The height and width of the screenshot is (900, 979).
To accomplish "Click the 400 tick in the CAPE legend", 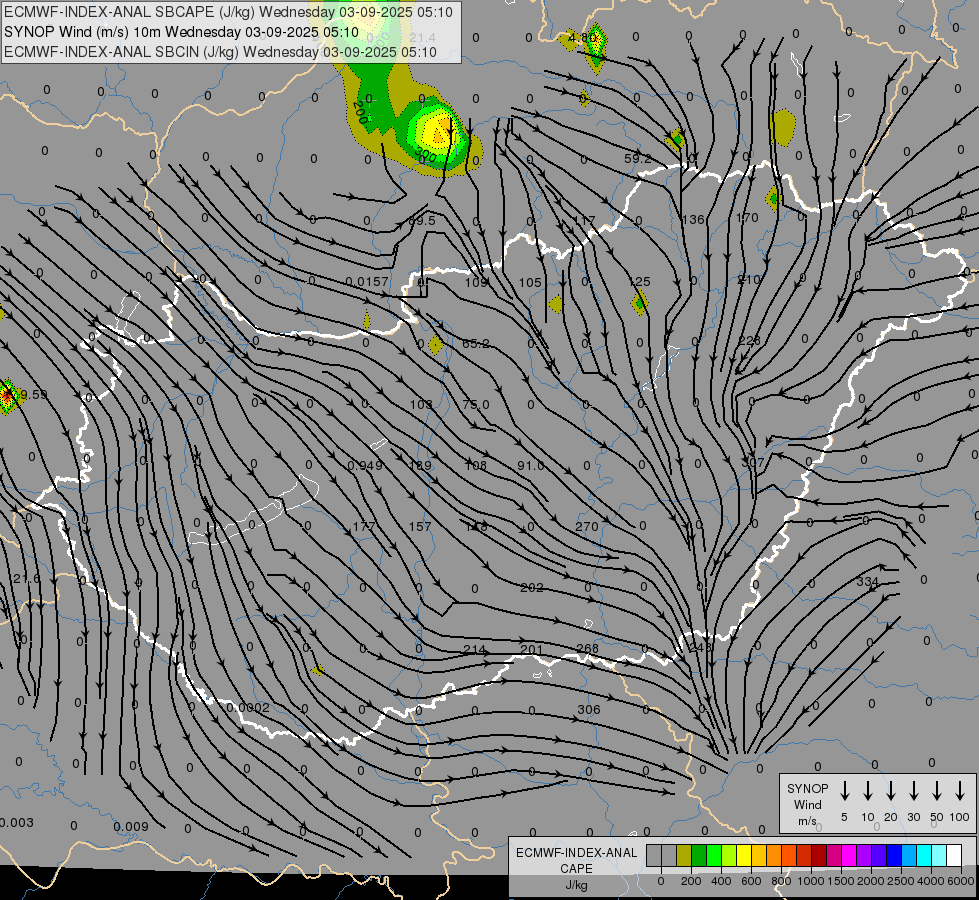I will (x=721, y=881).
